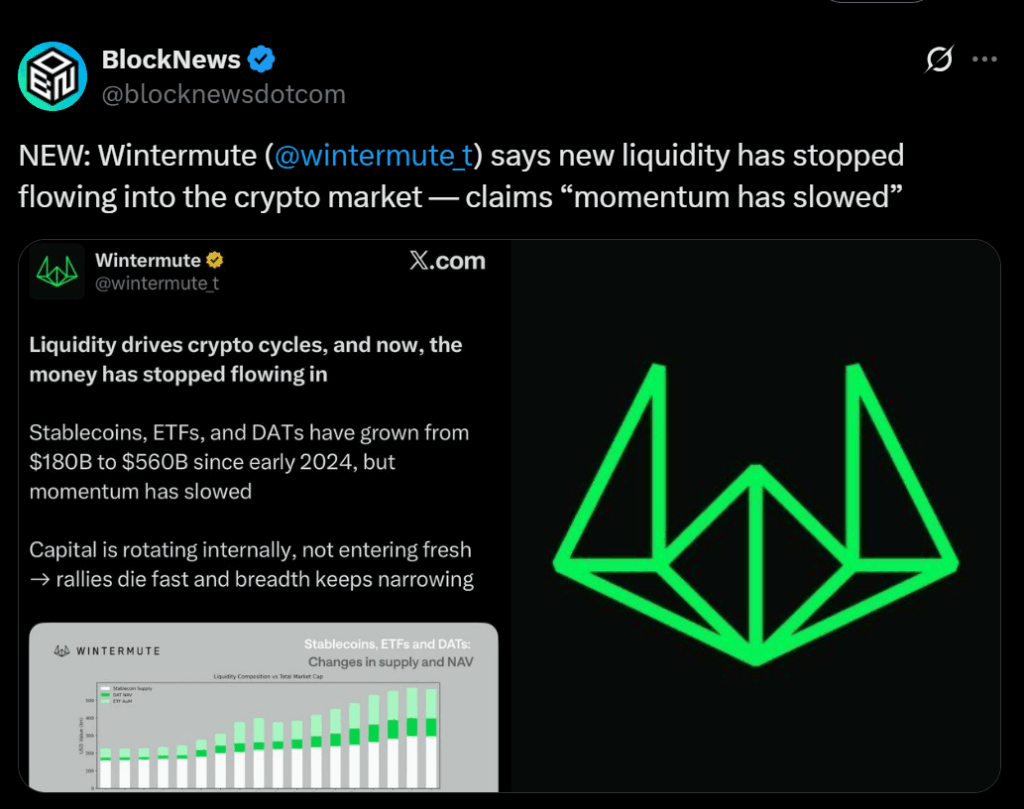Click the @wintermute_t handle inside the quoted card
The width and height of the screenshot is (1024, 809).
(156, 283)
